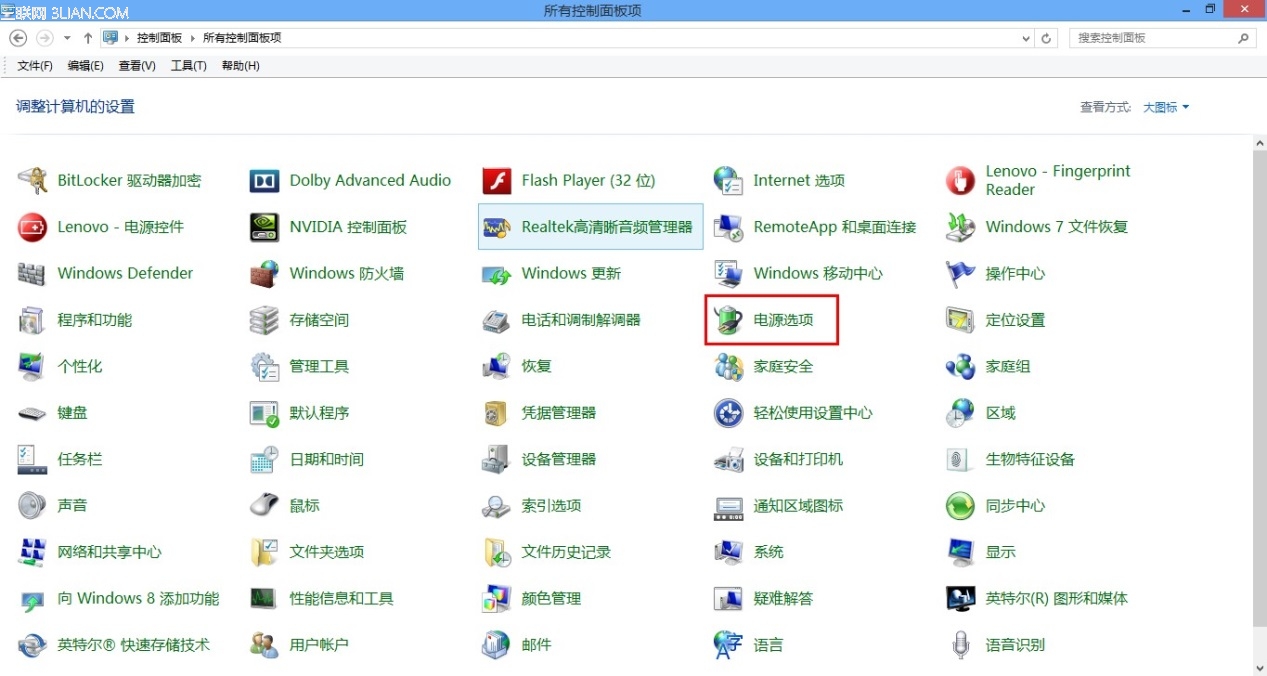Open the 日期和时间 link
The height and width of the screenshot is (676, 1267).
point(326,459)
